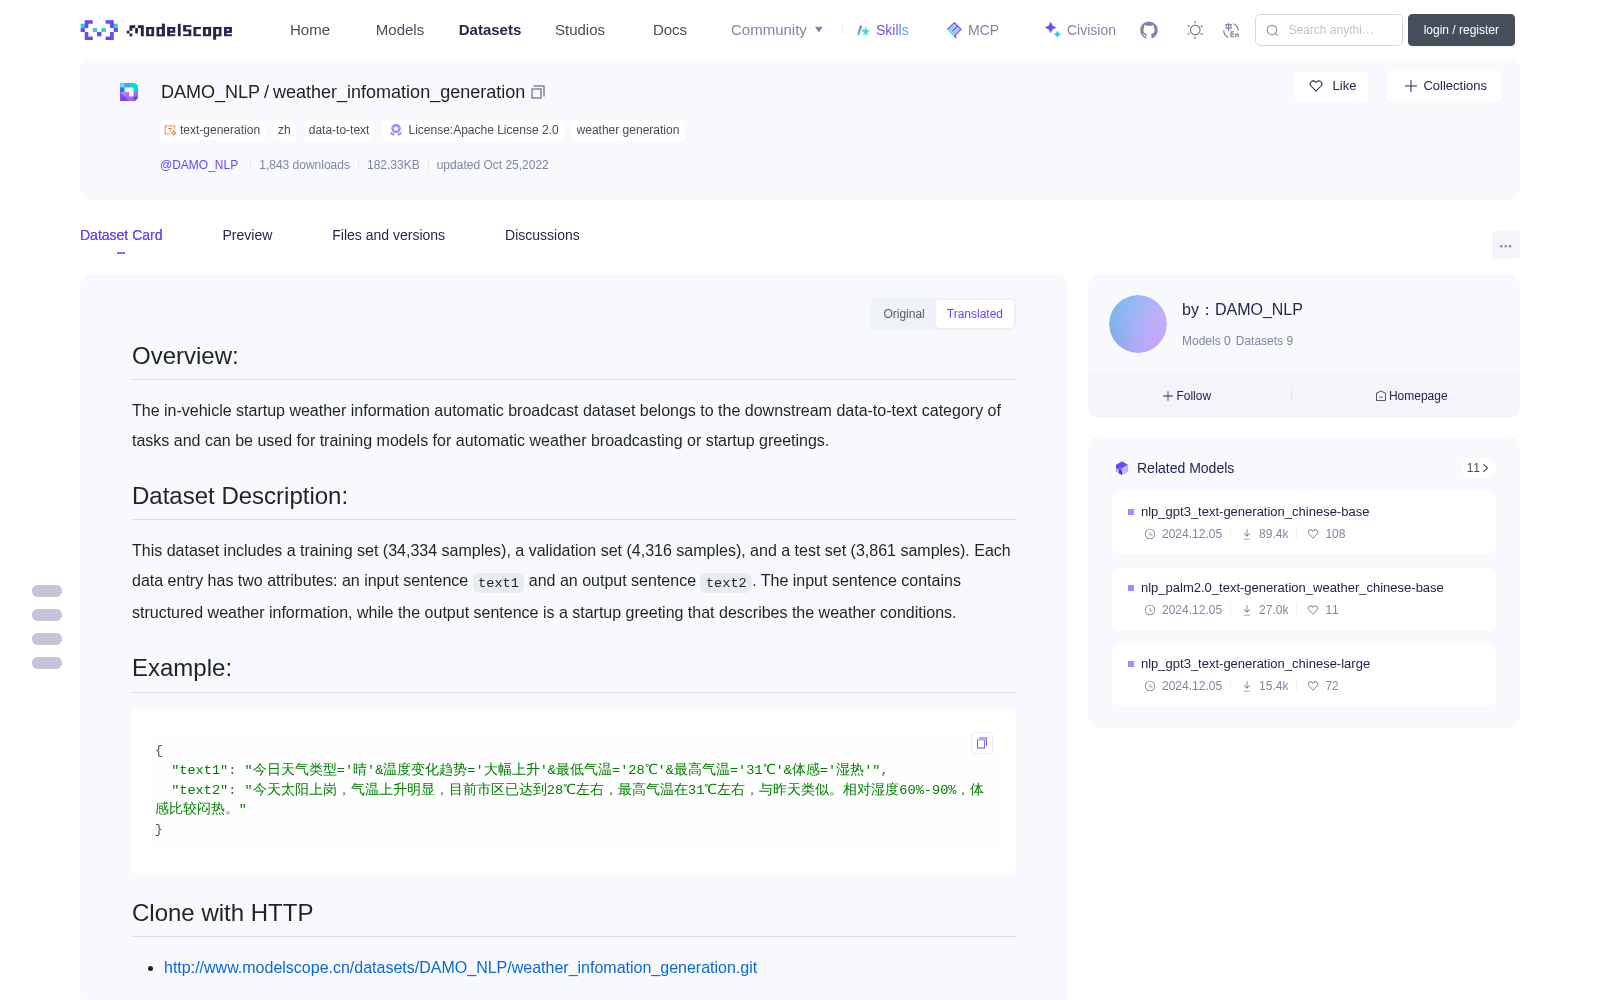Click the inline text2 code label
Viewport: 1600px width, 1000px height.
pos(726,582)
